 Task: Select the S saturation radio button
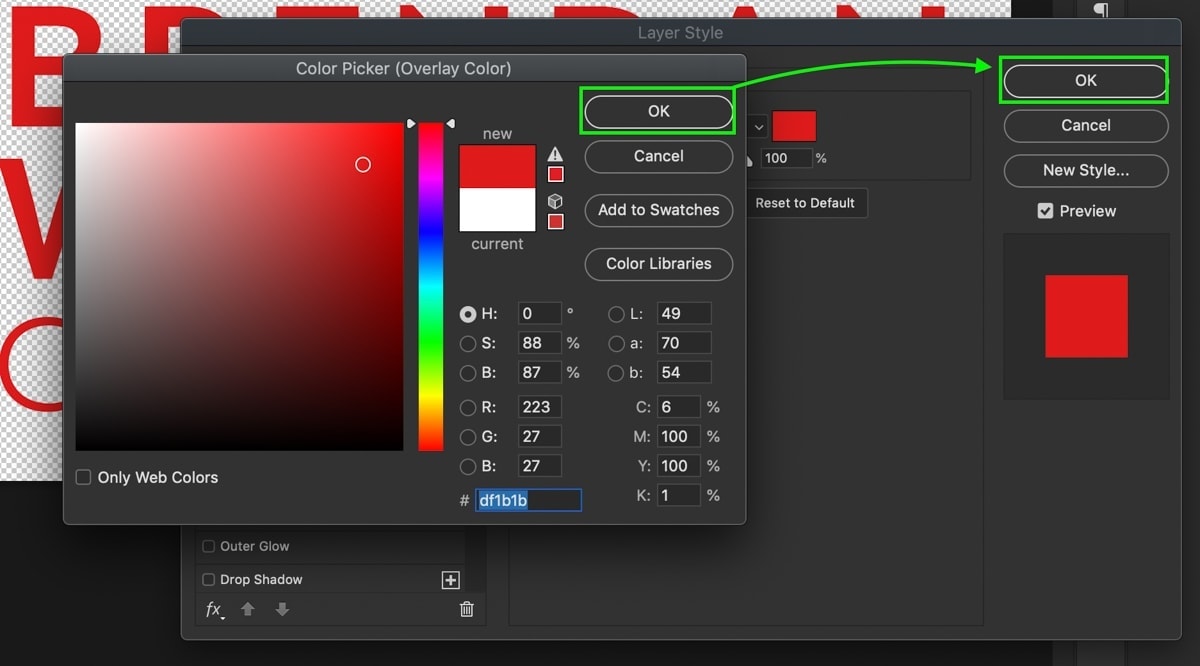(x=468, y=343)
